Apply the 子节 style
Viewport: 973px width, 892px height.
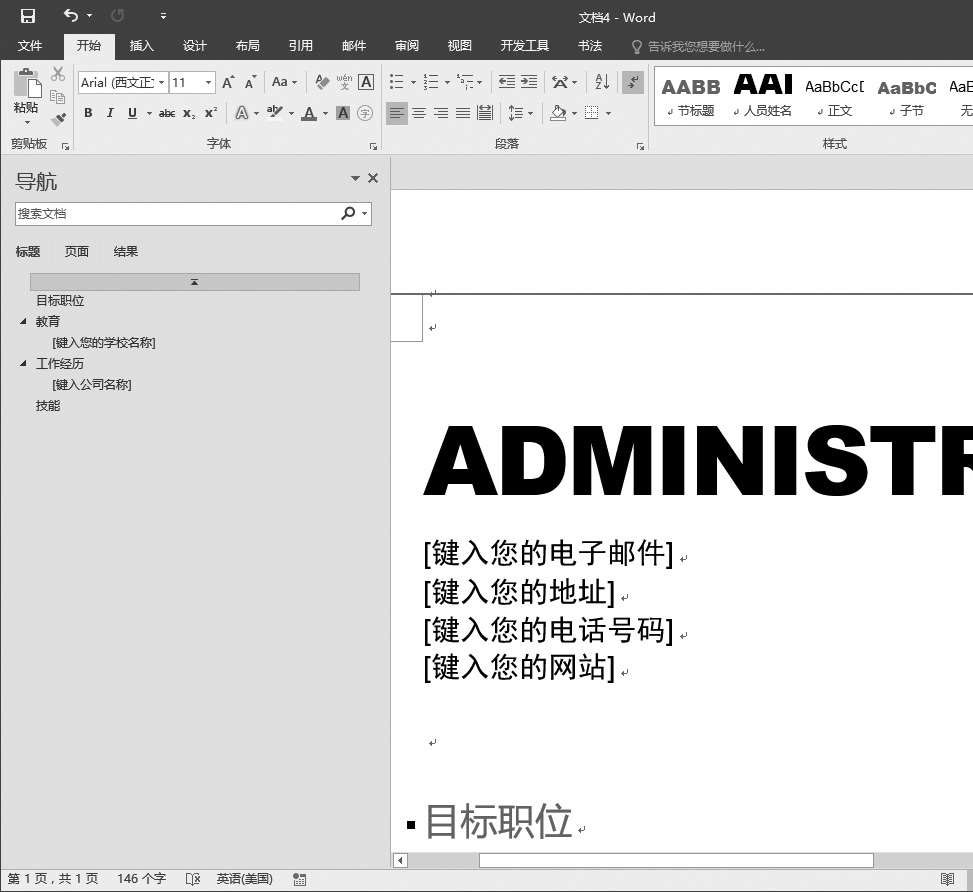point(907,97)
